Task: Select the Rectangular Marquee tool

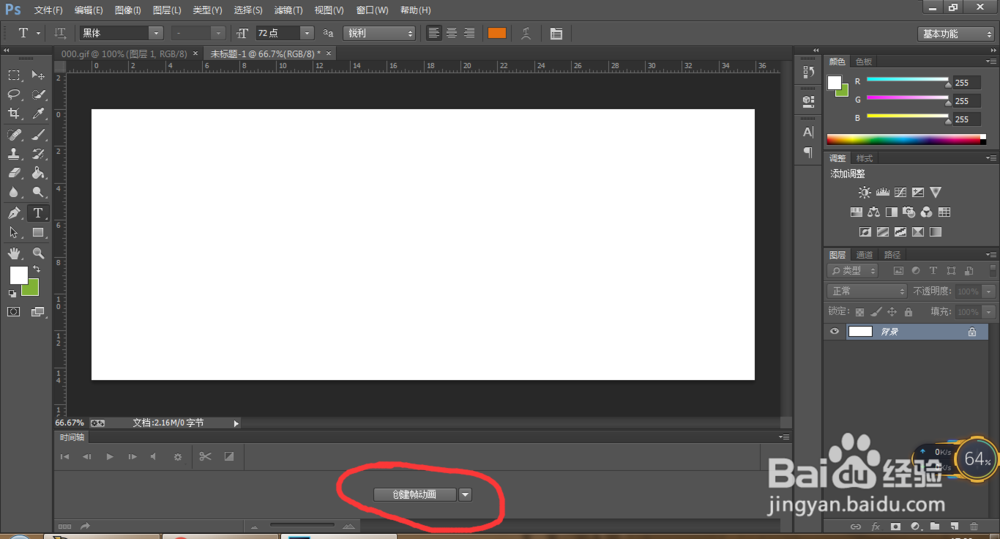Action: coord(13,75)
